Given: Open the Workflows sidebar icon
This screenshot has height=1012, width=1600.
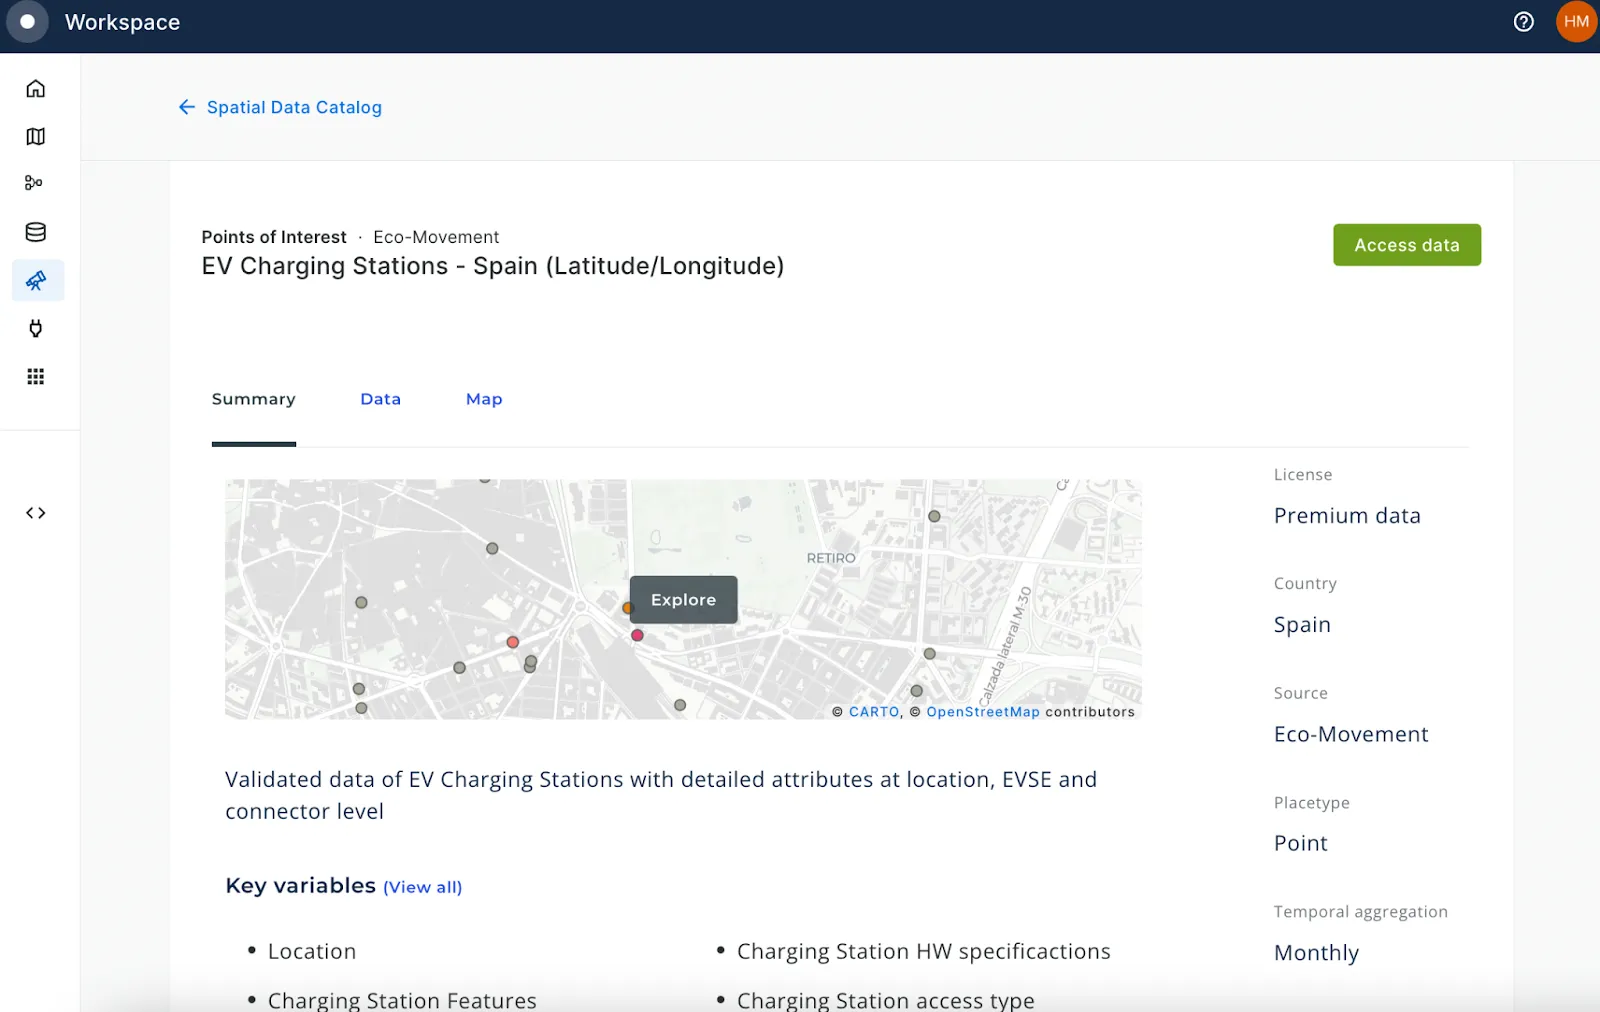Looking at the screenshot, I should tap(35, 183).
